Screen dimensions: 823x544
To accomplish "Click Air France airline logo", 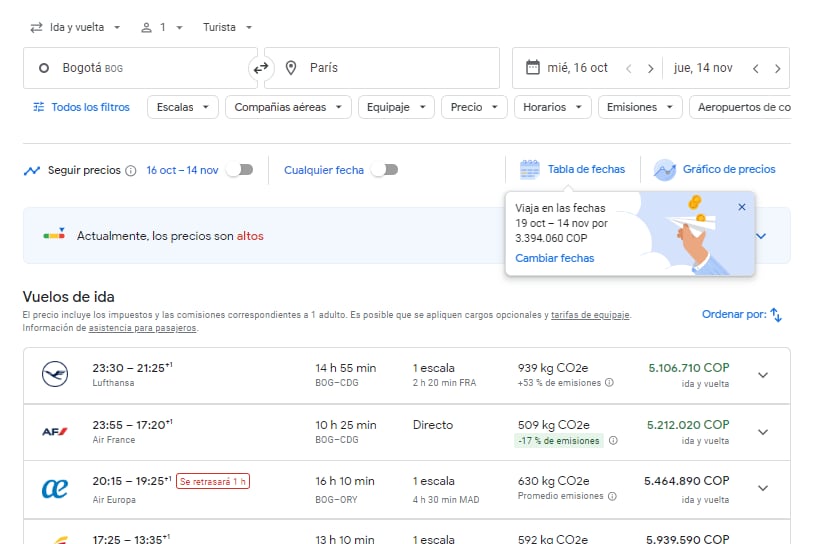I will (55, 432).
